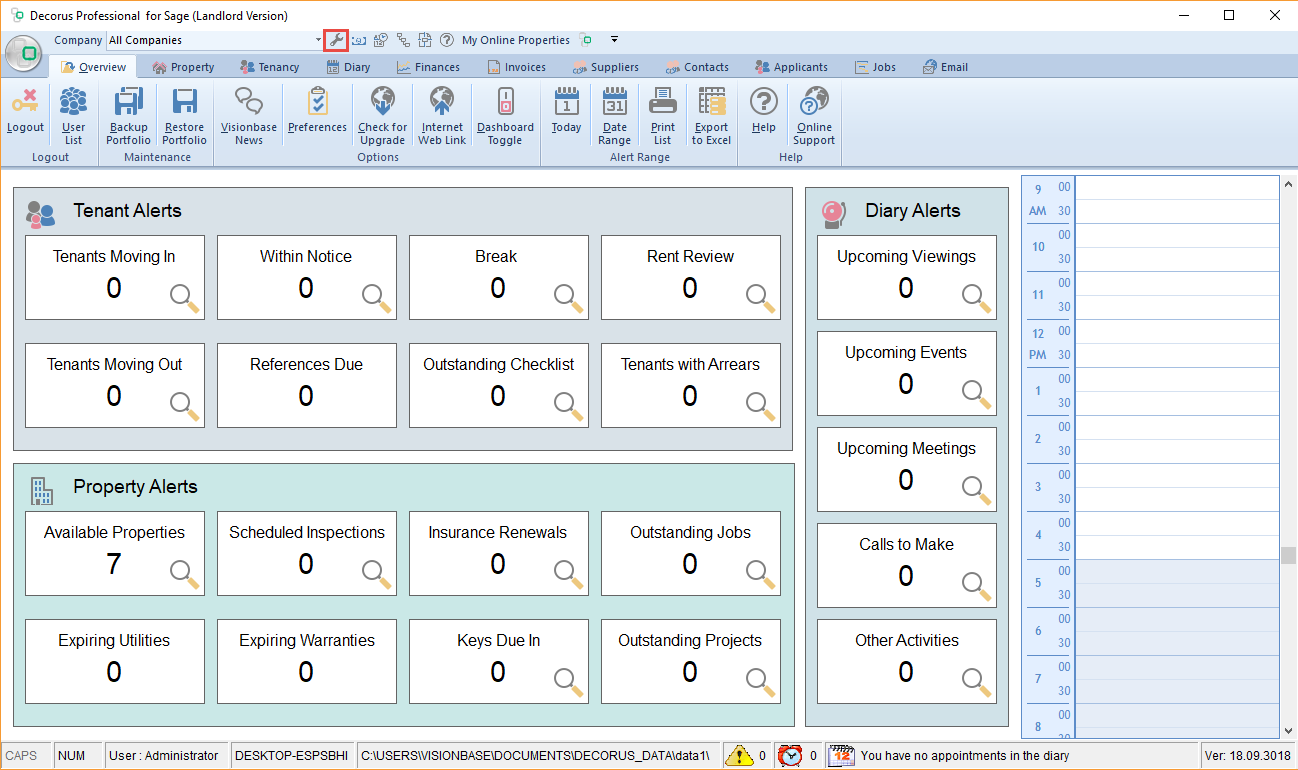This screenshot has width=1298, height=770.
Task: Click the wrench icon beside Company box
Action: (336, 40)
